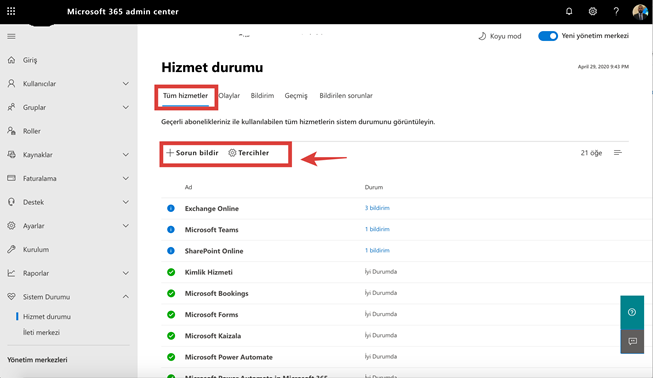The image size is (653, 378).
Task: Open the Microsoft Teams service row
Action: (395, 230)
